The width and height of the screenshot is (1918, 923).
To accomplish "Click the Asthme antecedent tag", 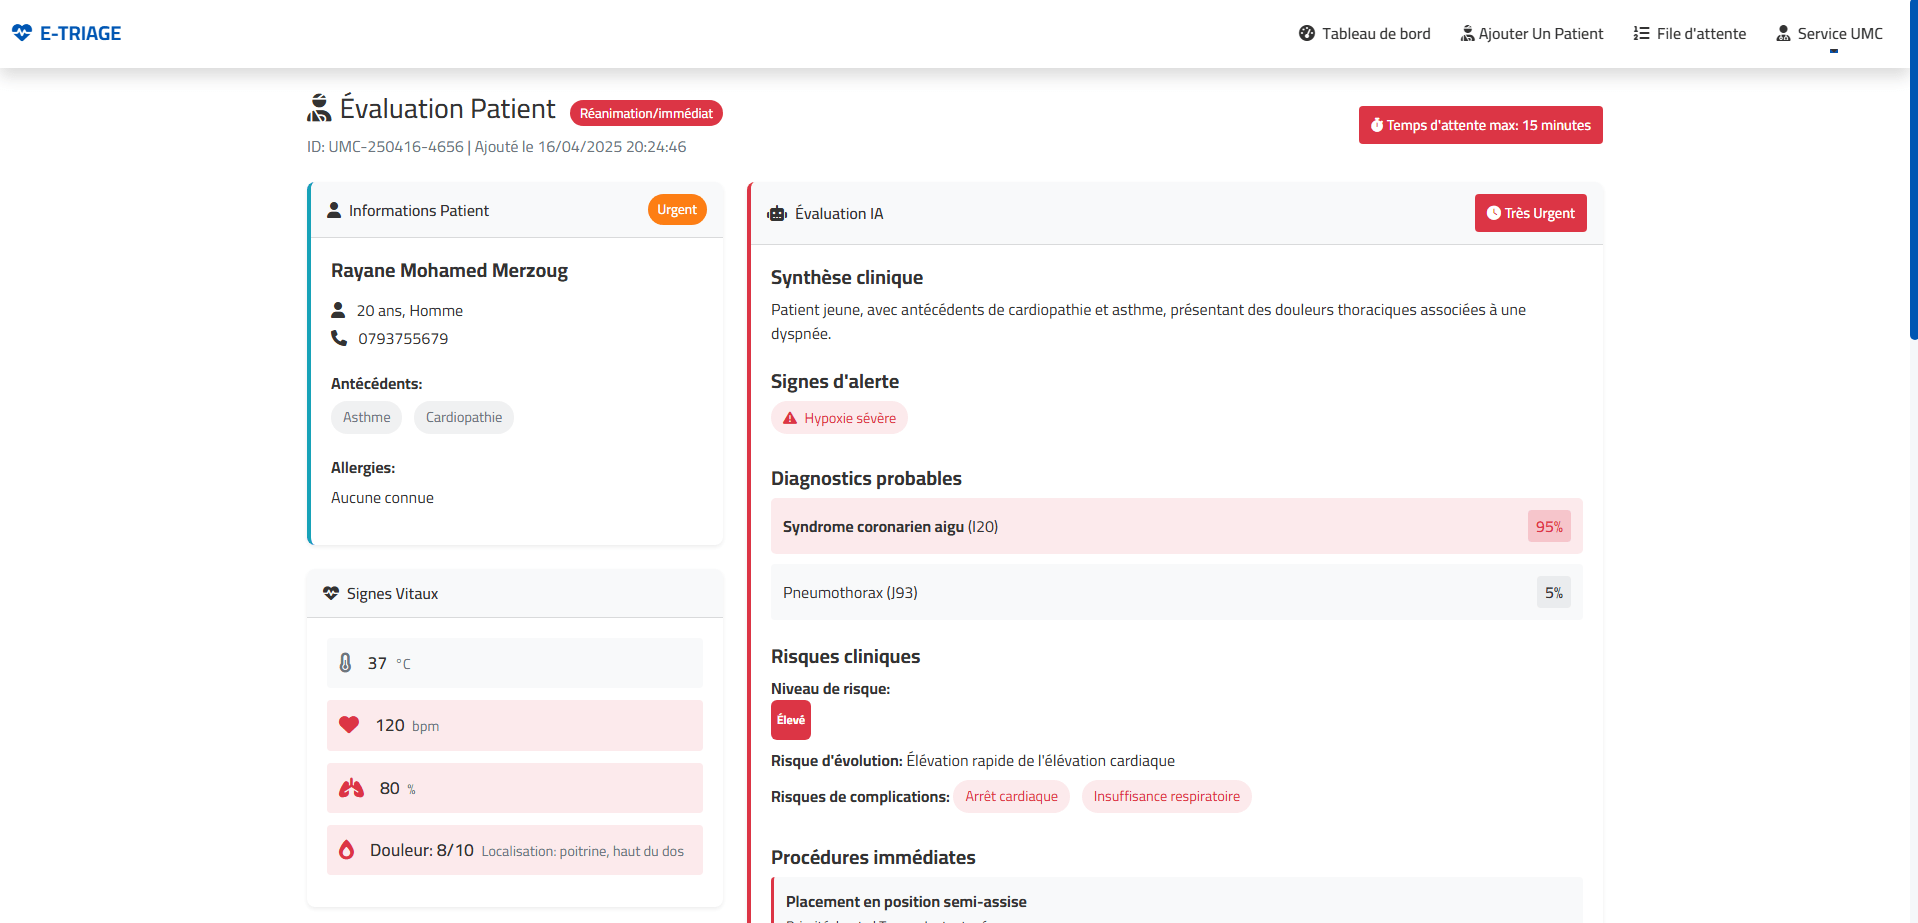I will pos(366,417).
